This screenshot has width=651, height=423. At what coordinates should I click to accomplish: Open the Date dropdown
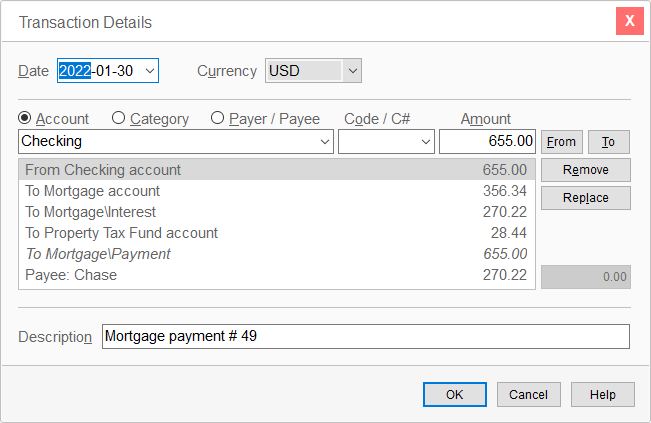pos(150,71)
